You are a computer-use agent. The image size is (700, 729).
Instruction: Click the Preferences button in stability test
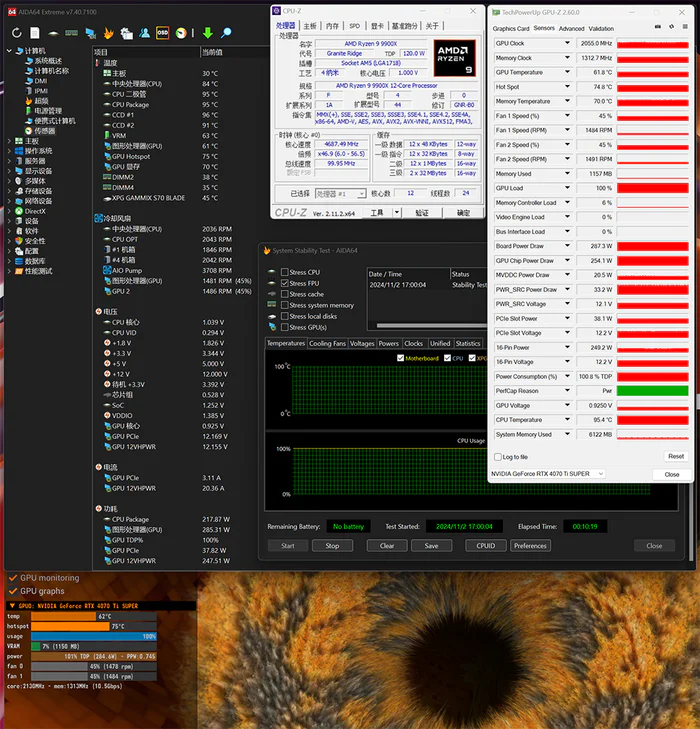[x=530, y=546]
